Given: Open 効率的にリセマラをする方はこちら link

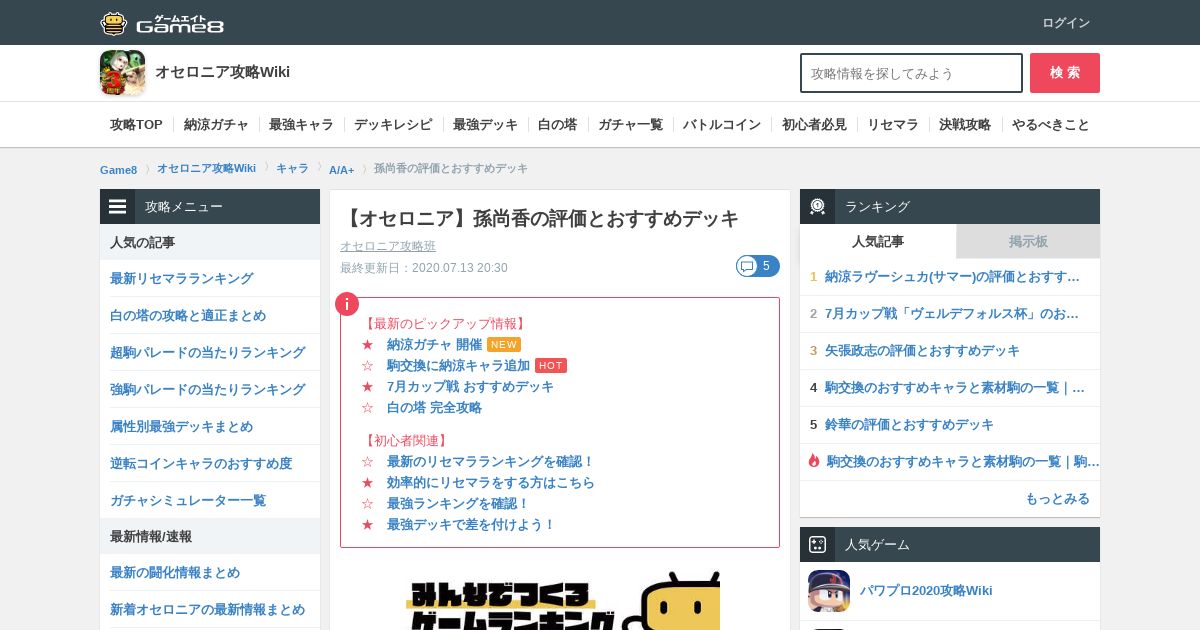Looking at the screenshot, I should pos(491,482).
